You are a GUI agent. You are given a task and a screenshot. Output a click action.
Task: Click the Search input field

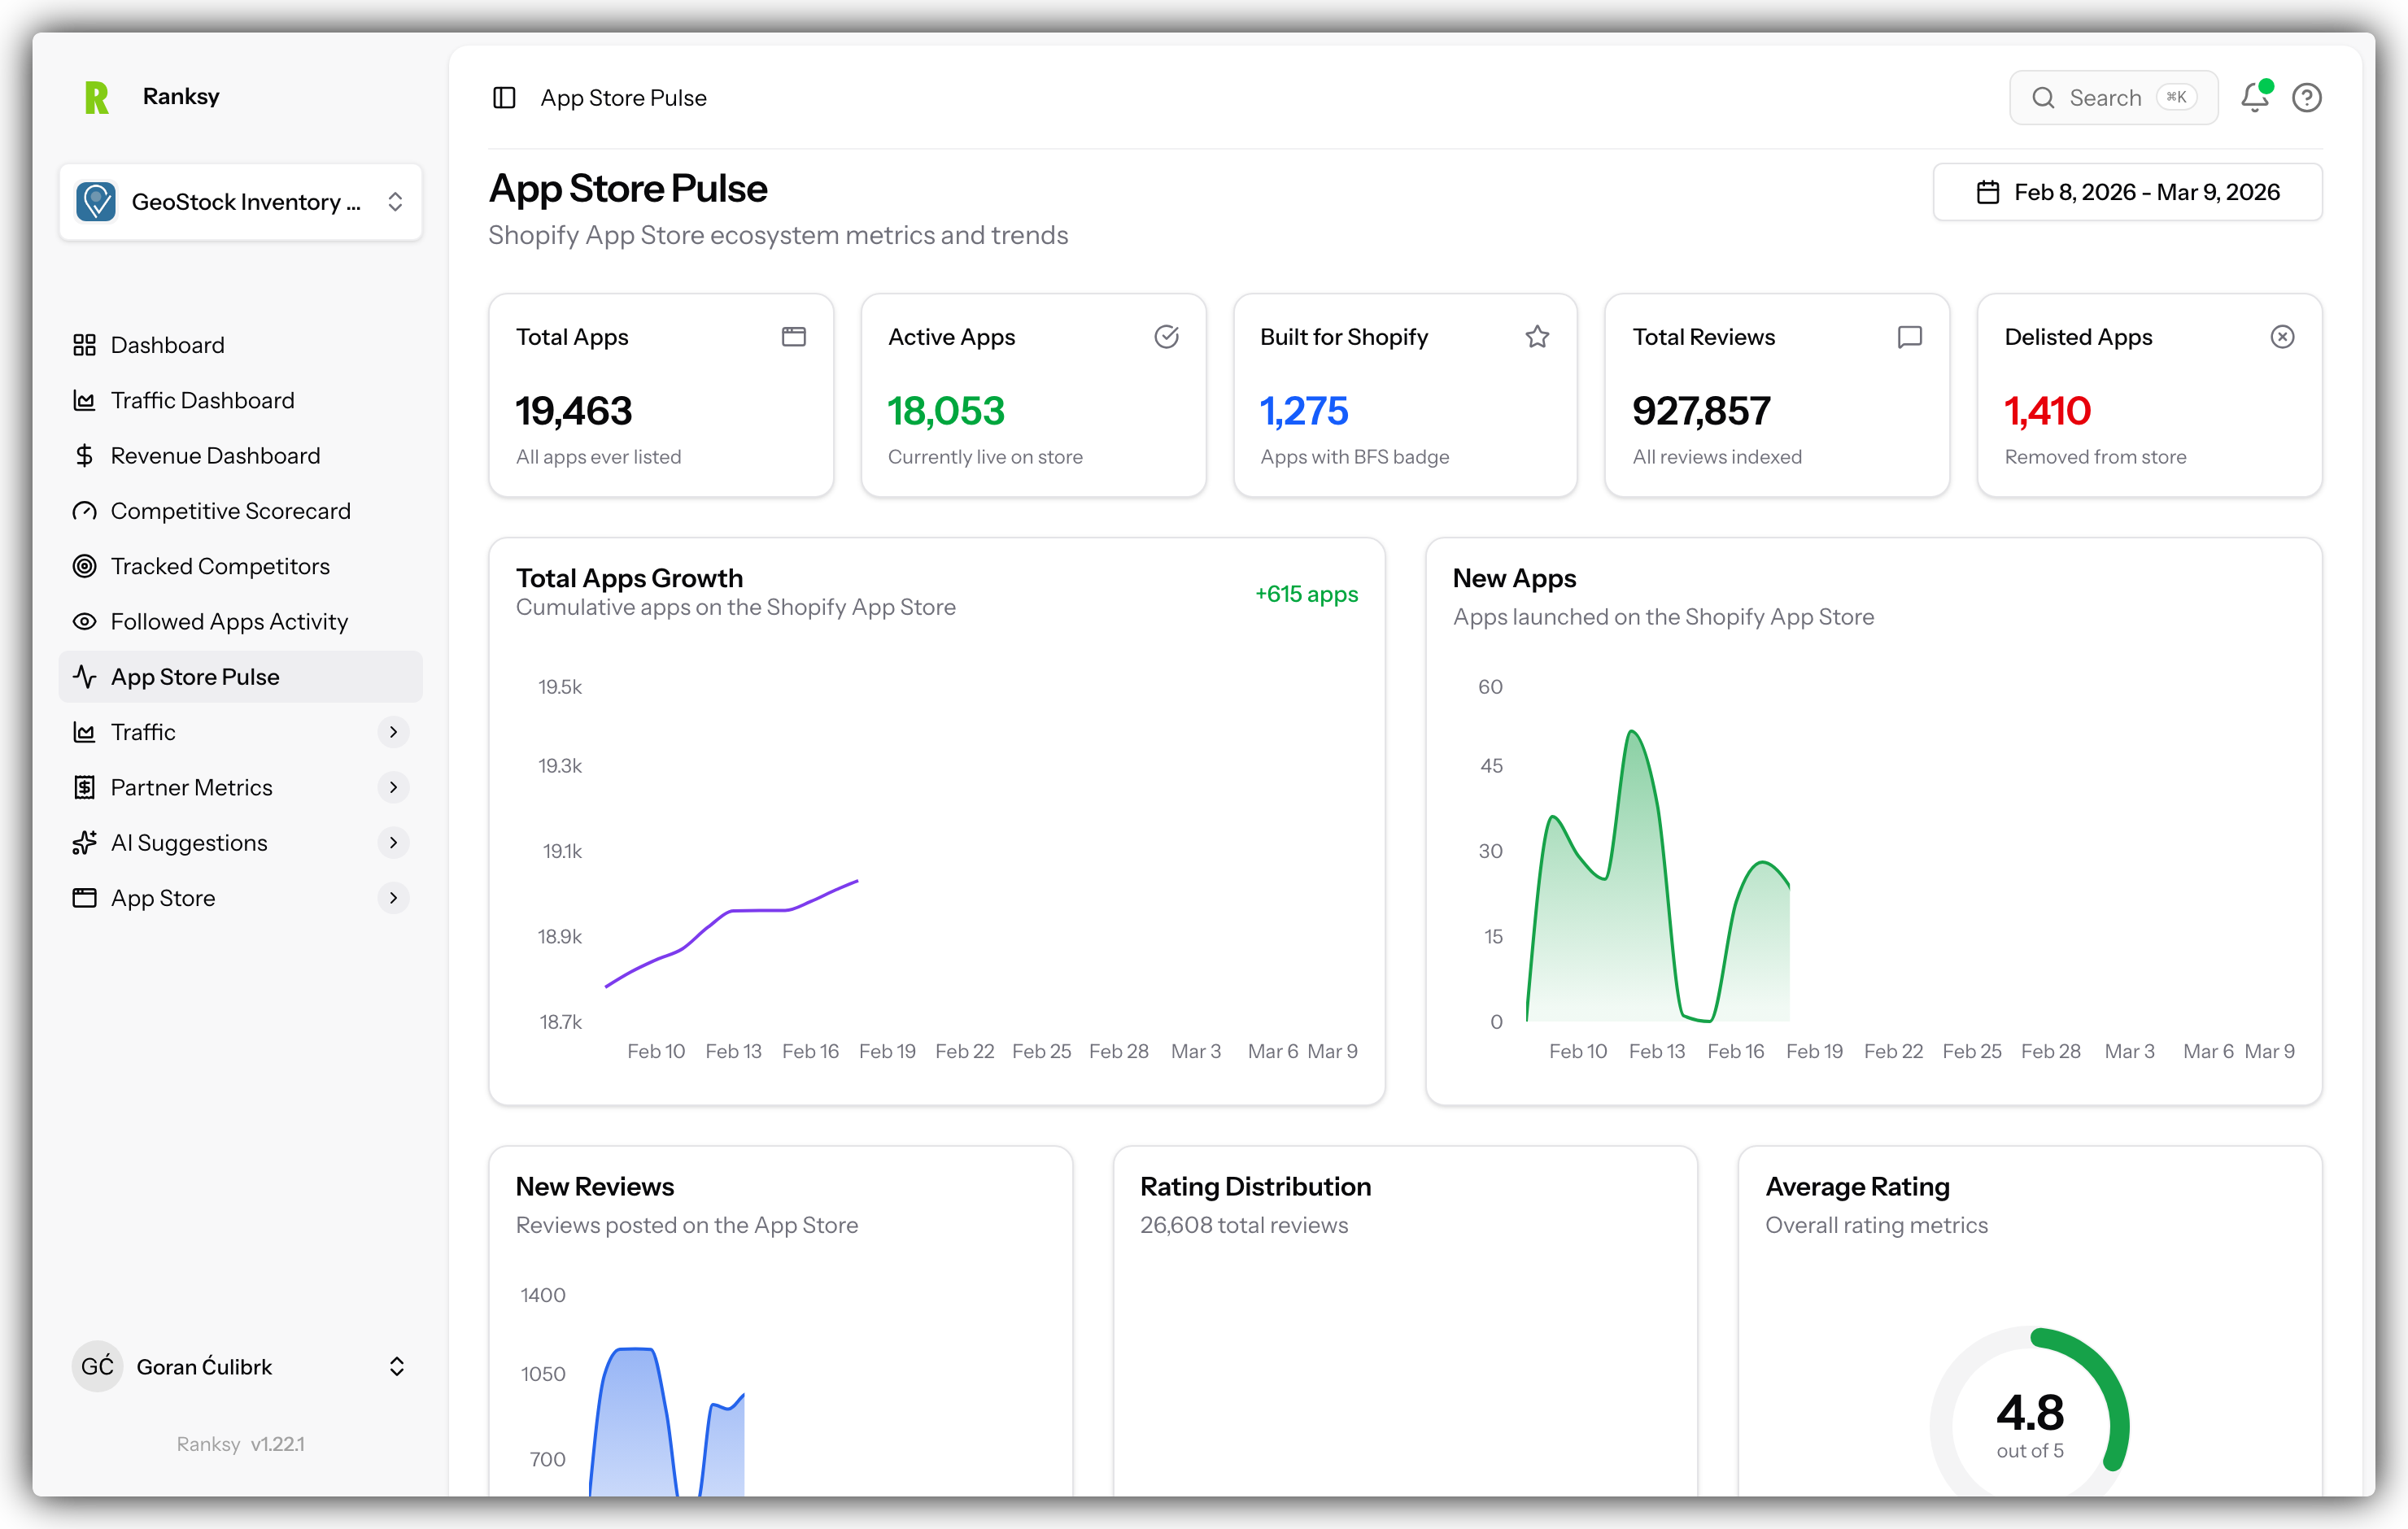[x=2113, y=98]
